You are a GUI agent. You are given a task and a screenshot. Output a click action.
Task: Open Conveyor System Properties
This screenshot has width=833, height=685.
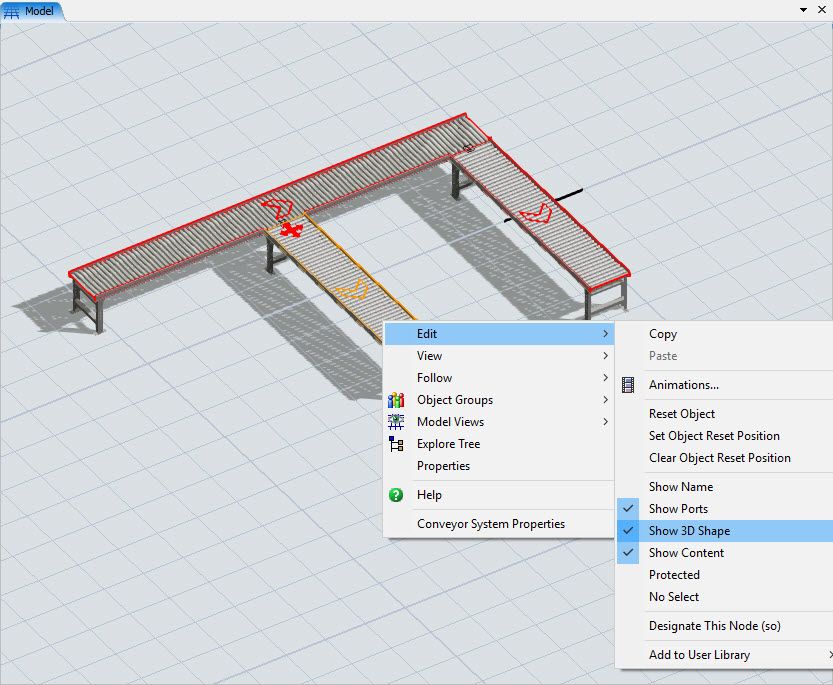pos(499,524)
